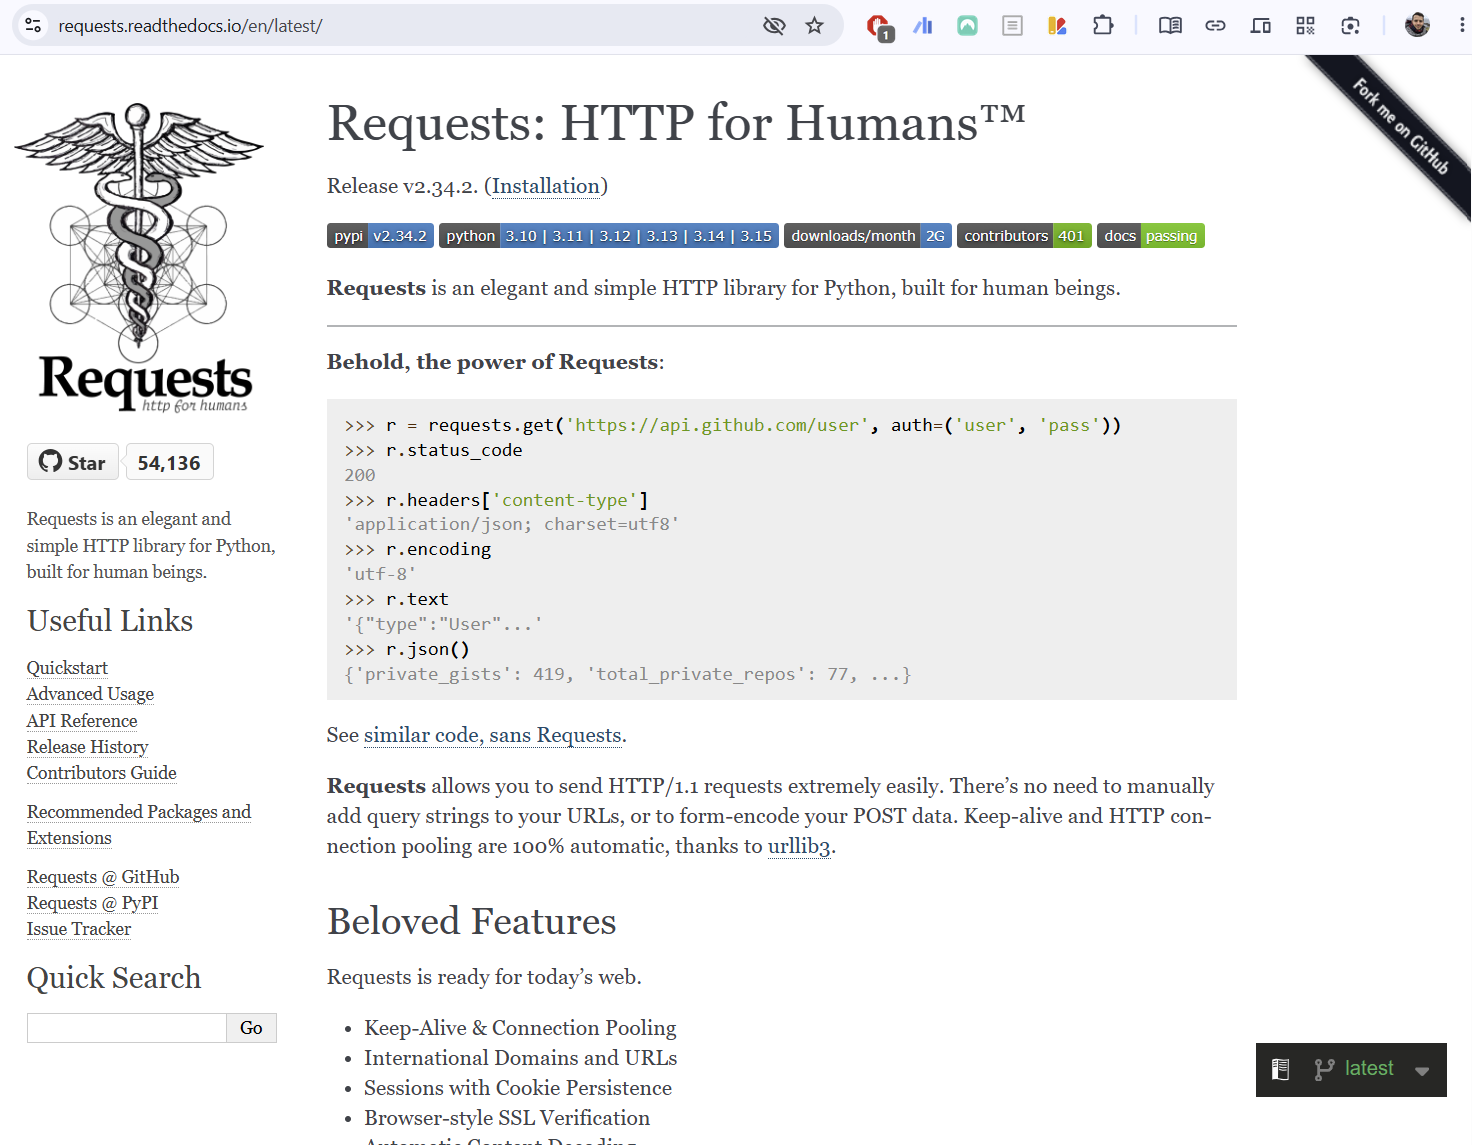Click the 'Requests: HTTP for Humans' heading

(x=676, y=124)
